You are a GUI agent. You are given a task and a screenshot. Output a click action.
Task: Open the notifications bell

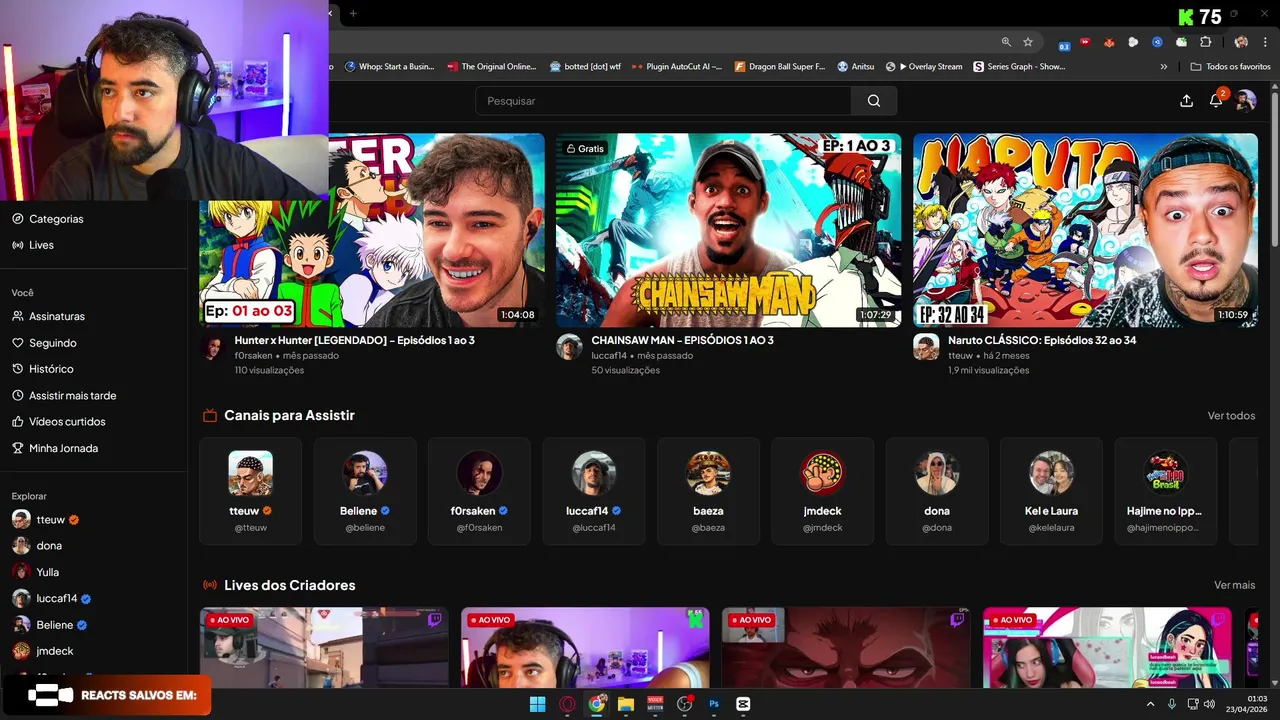1216,101
